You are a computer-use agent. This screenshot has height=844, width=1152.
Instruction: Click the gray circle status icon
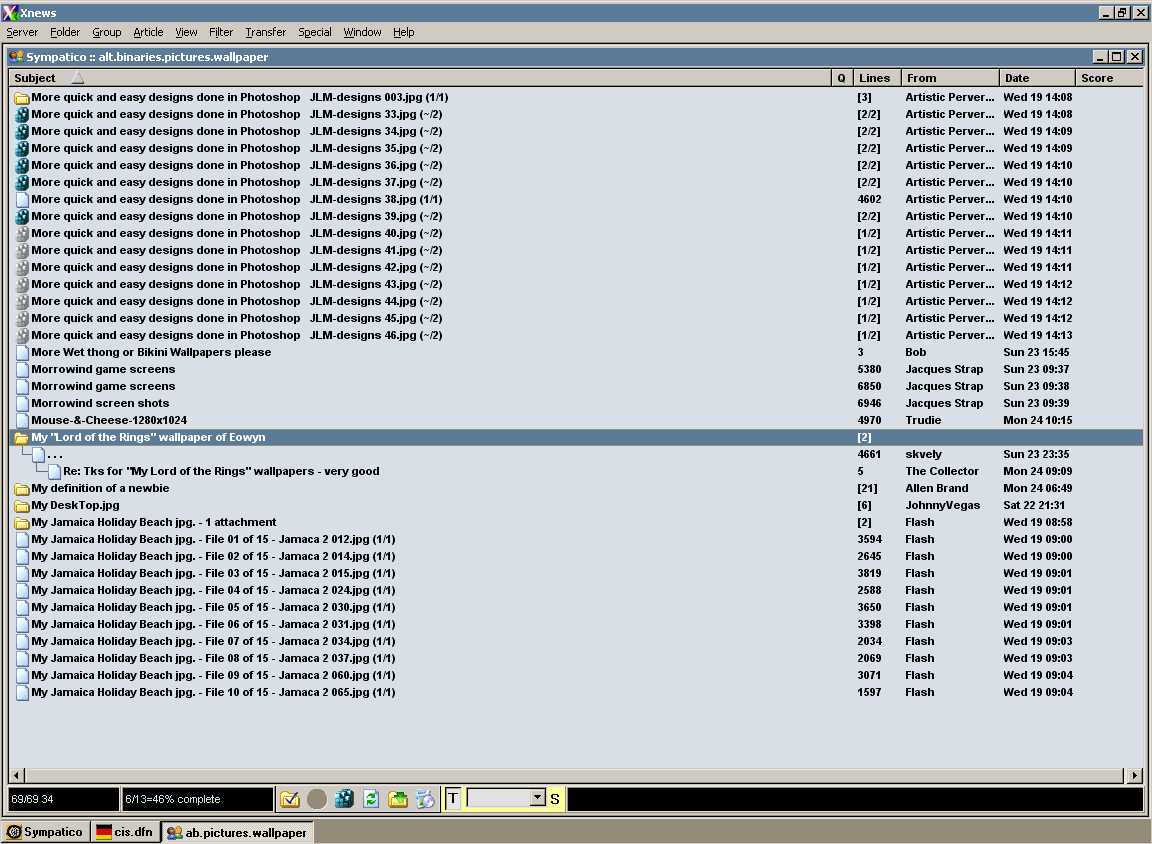point(317,799)
